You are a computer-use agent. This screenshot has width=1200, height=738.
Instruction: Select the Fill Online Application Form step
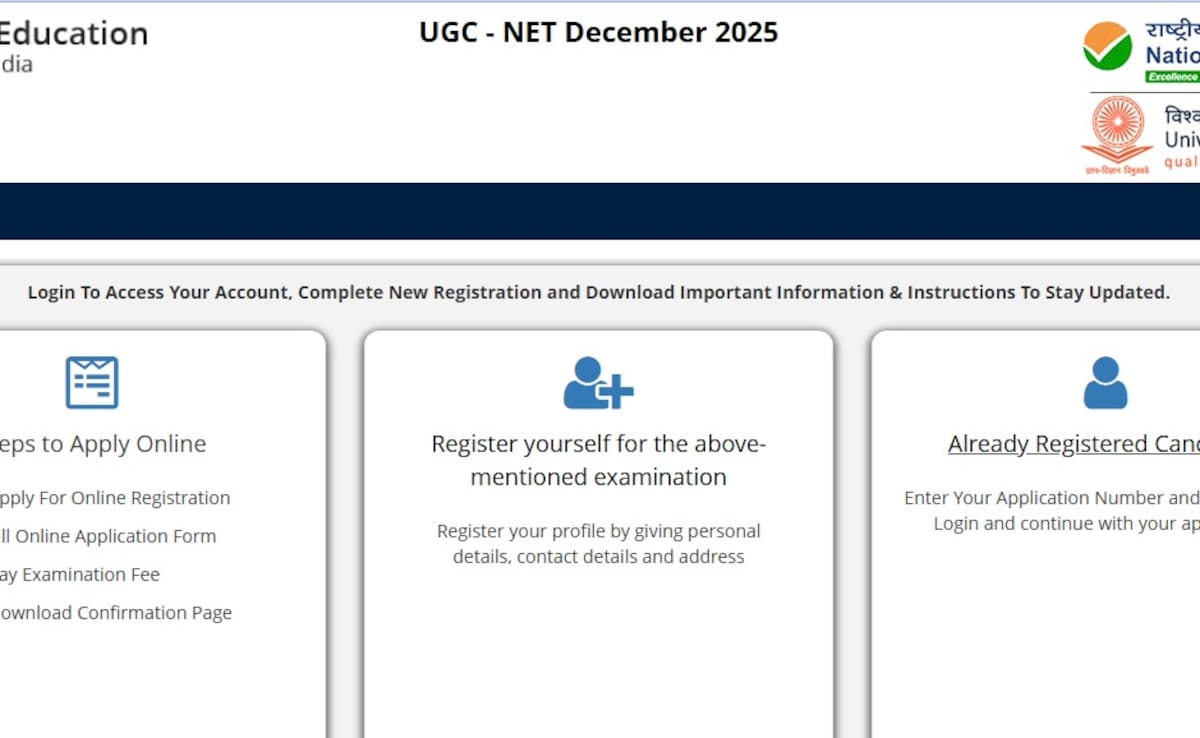pyautogui.click(x=108, y=536)
